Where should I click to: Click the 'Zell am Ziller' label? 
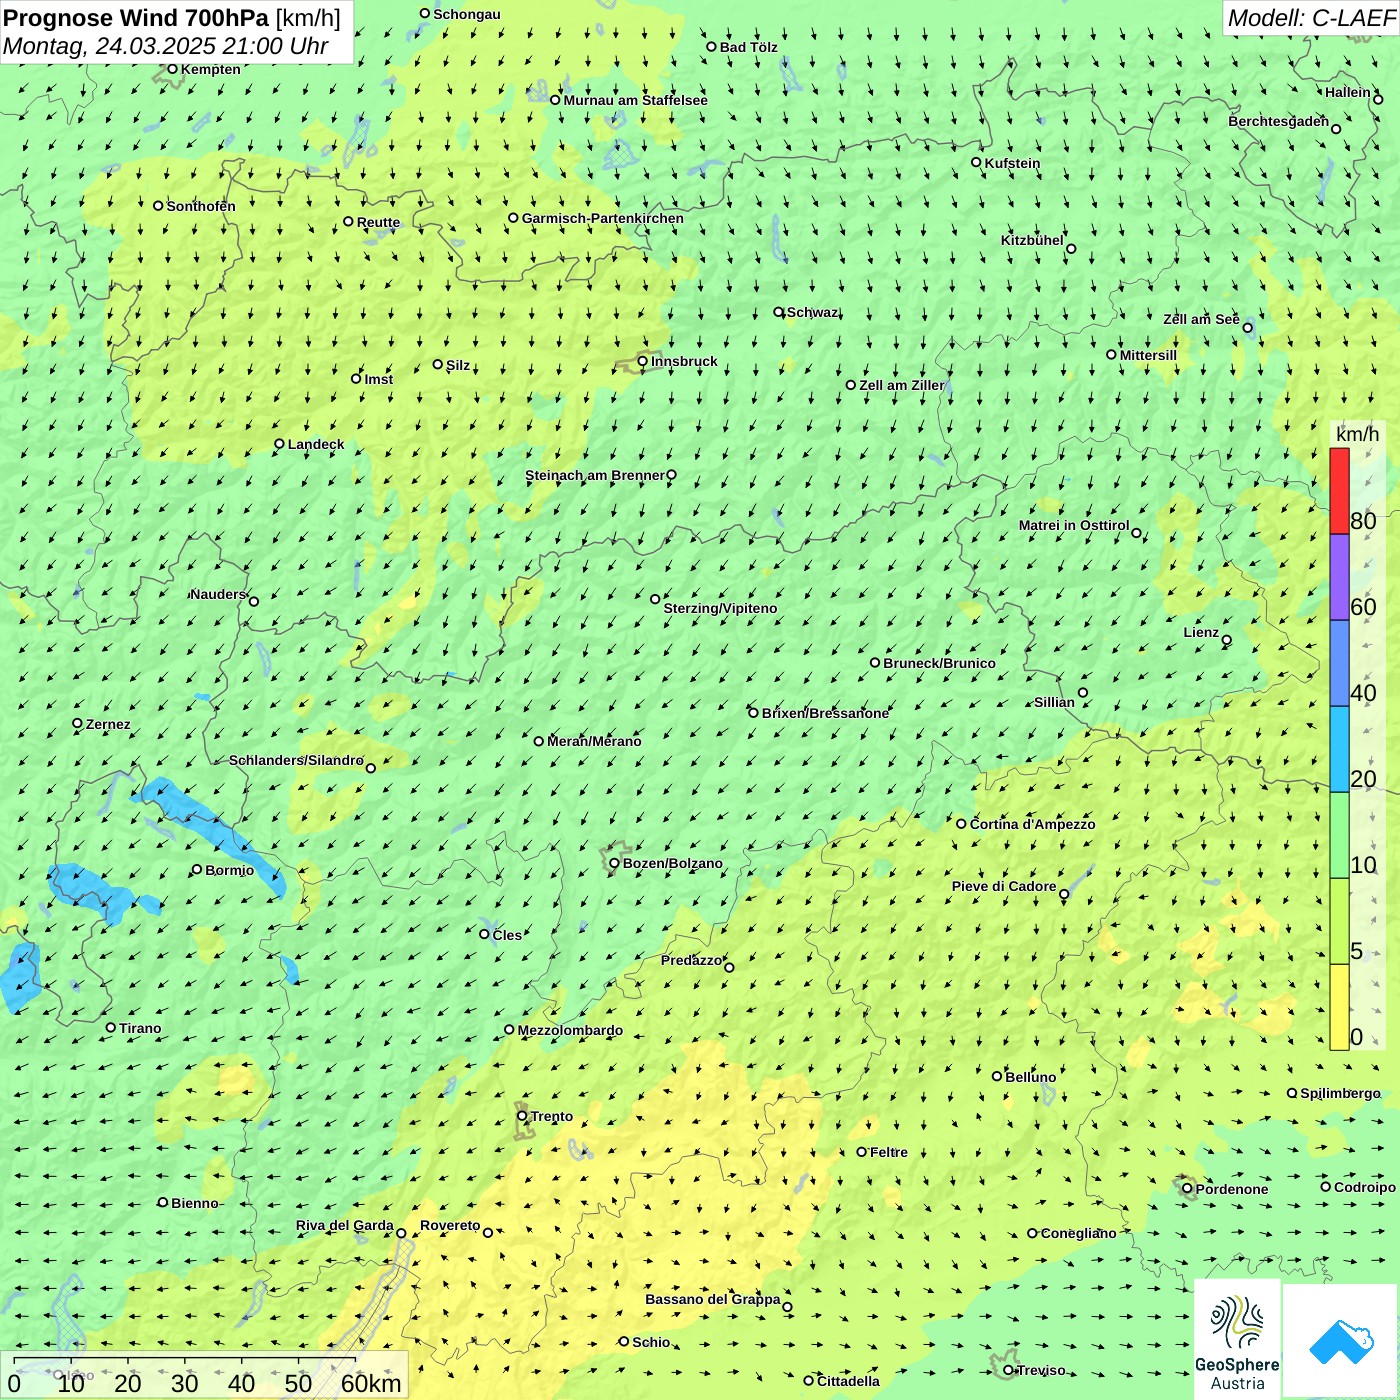(x=901, y=385)
